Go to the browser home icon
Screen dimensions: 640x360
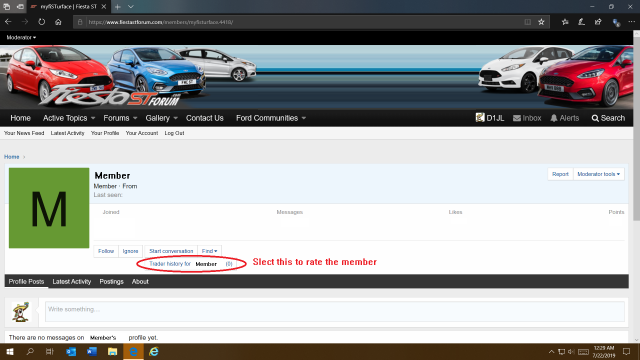coord(58,22)
